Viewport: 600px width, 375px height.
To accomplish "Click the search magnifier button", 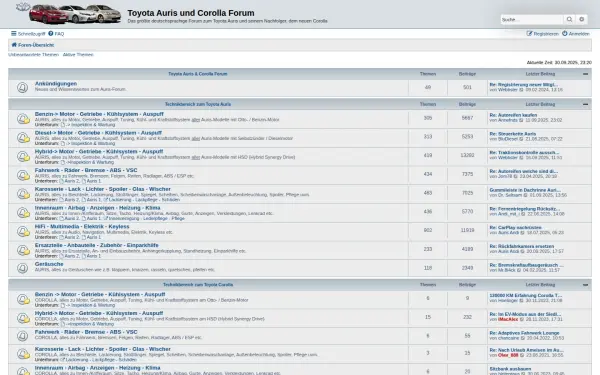I will coord(569,20).
